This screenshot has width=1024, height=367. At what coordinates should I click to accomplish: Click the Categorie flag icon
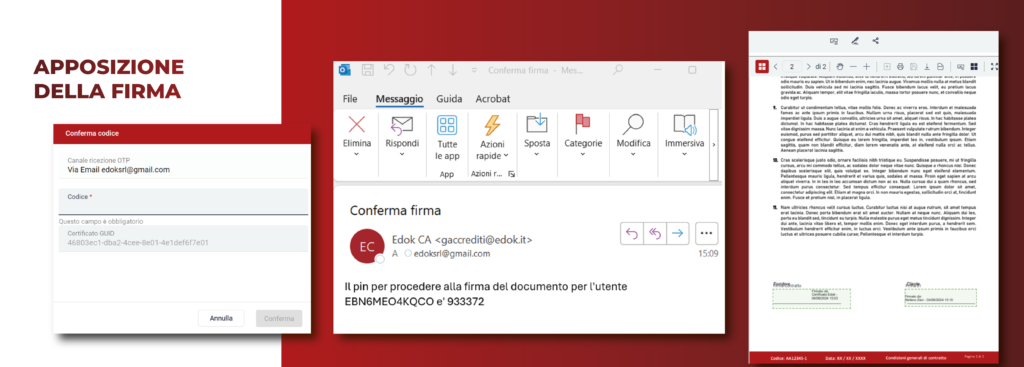click(583, 124)
